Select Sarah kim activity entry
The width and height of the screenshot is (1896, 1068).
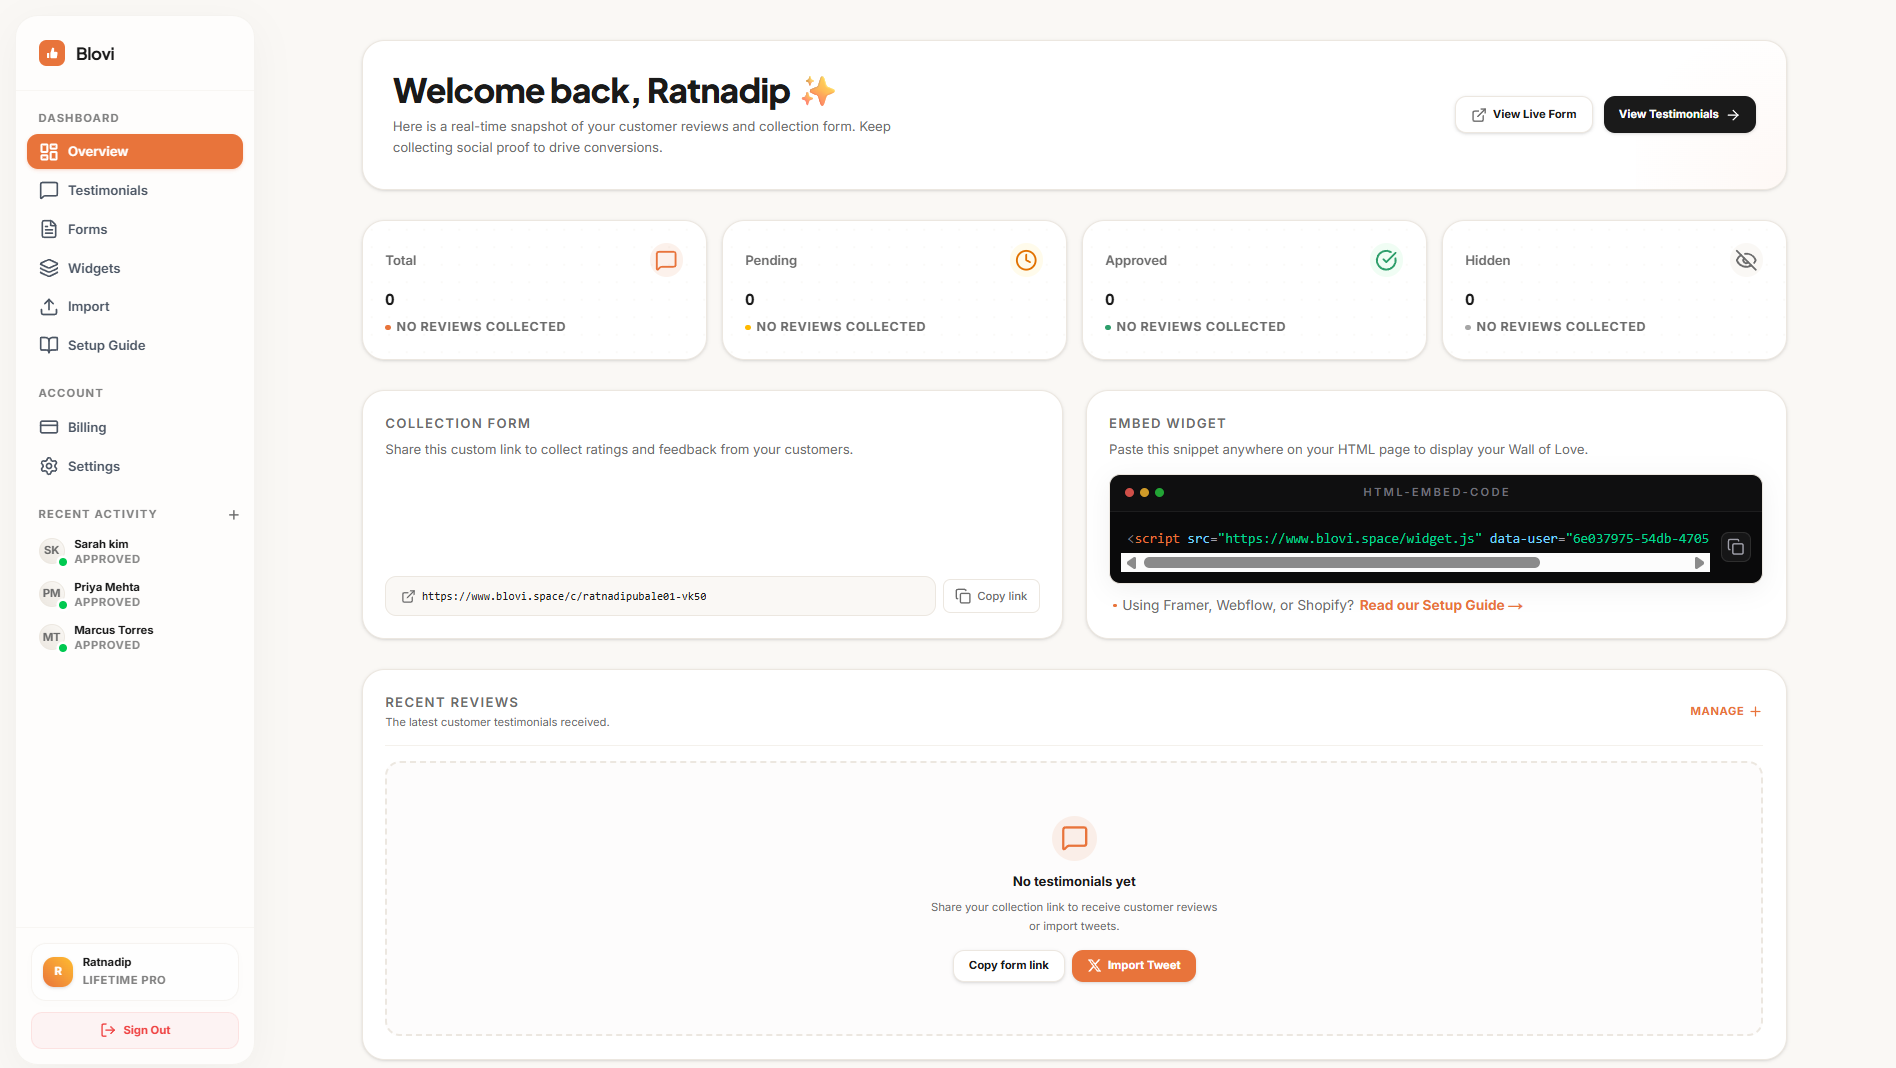(x=135, y=551)
